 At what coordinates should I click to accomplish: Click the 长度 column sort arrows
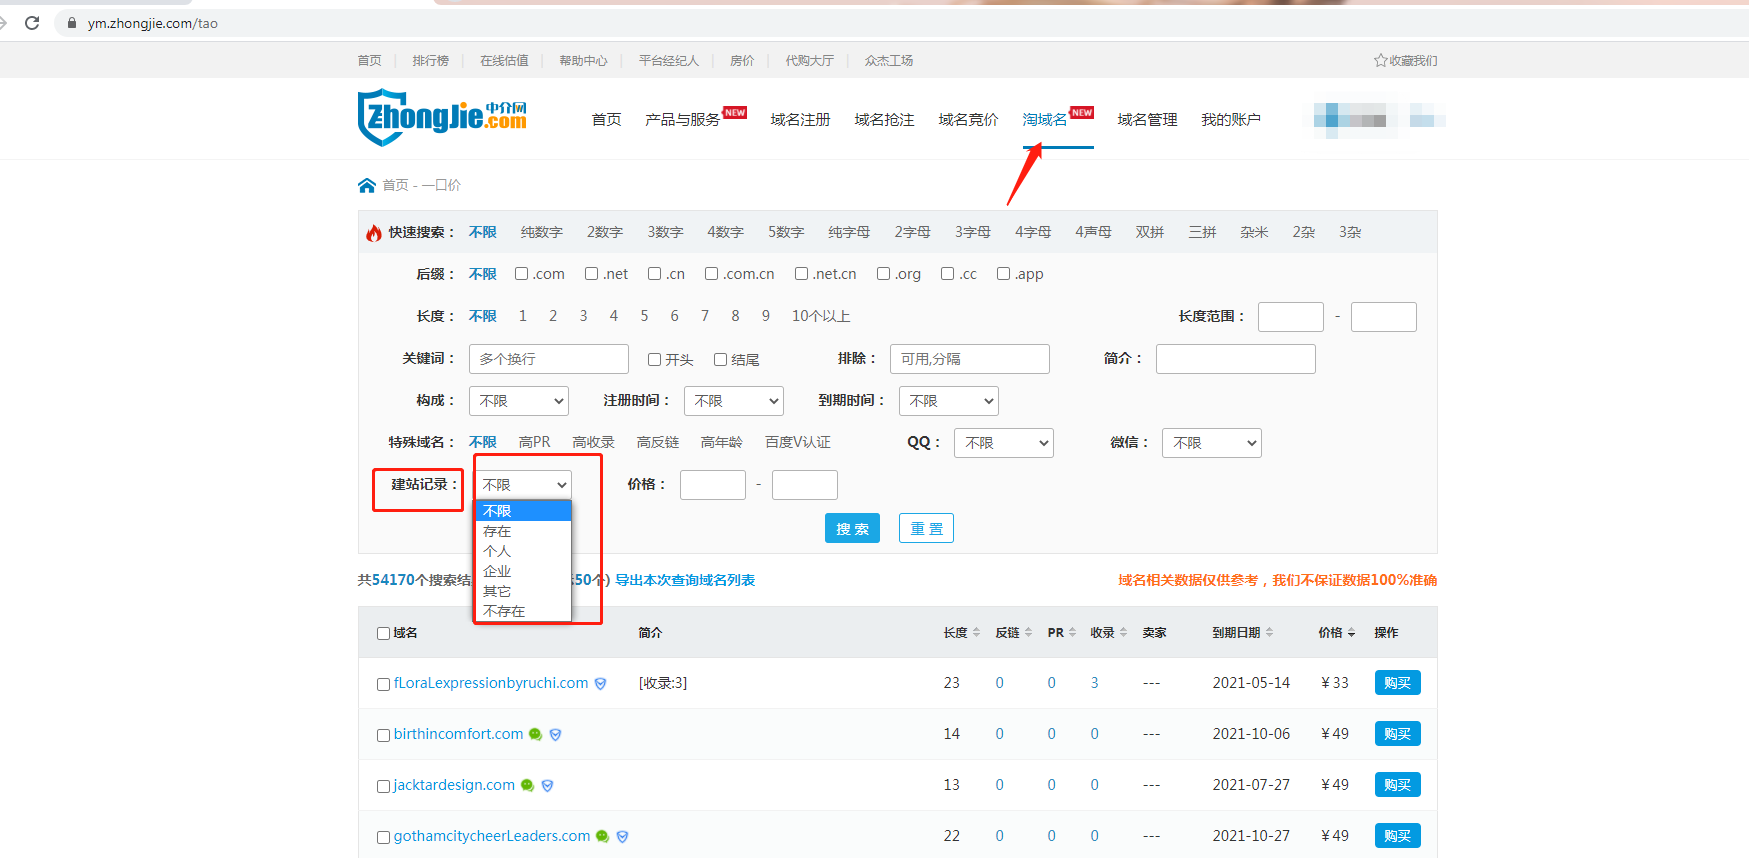tap(976, 633)
